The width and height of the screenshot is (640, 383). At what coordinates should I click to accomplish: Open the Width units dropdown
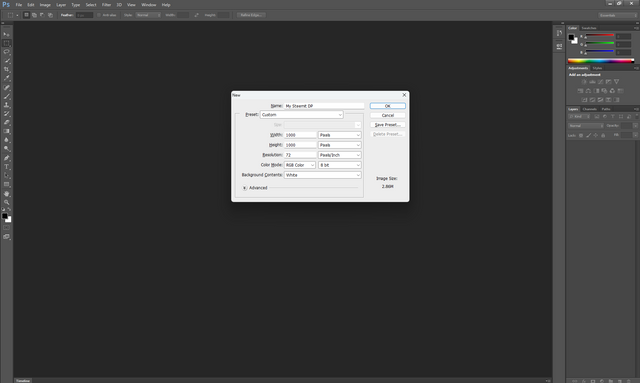tap(340, 135)
